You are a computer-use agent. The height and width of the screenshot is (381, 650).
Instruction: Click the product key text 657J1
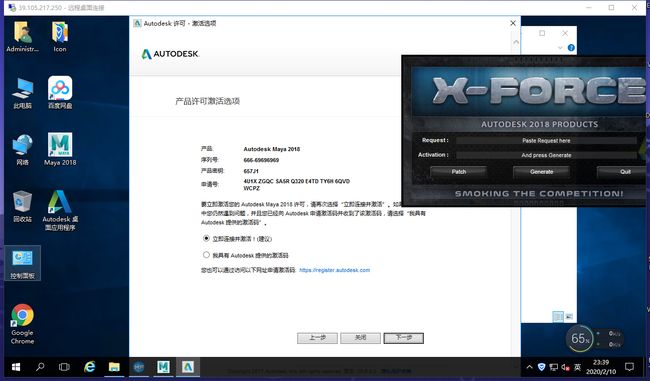click(251, 171)
